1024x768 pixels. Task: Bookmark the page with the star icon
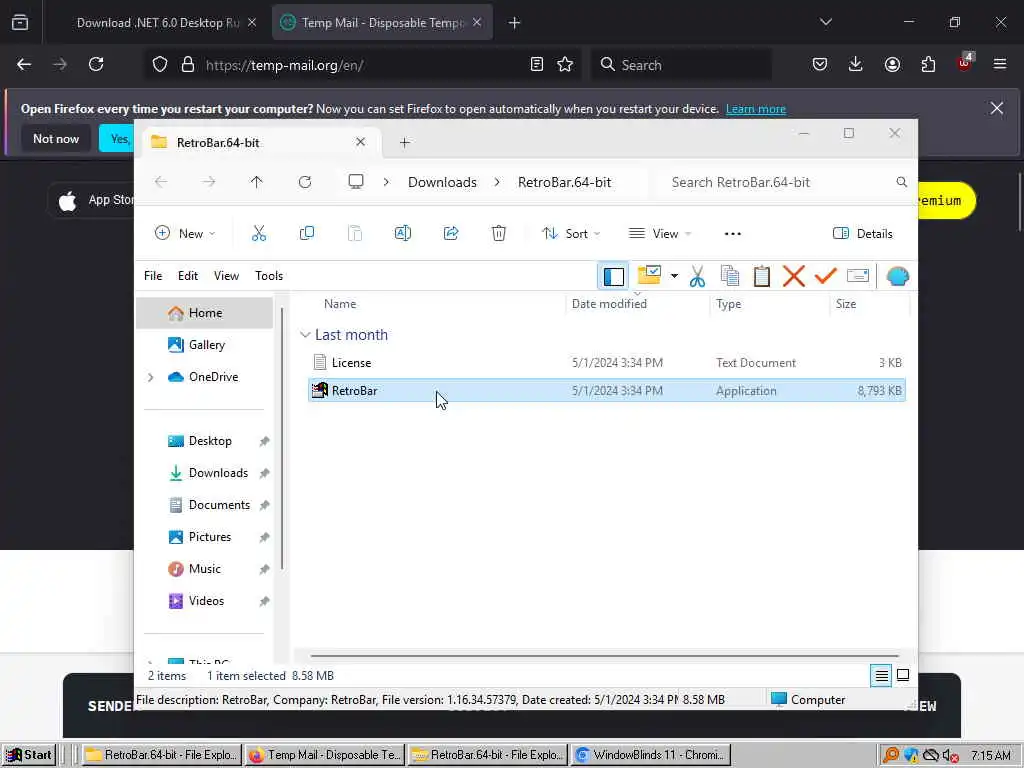coord(565,64)
